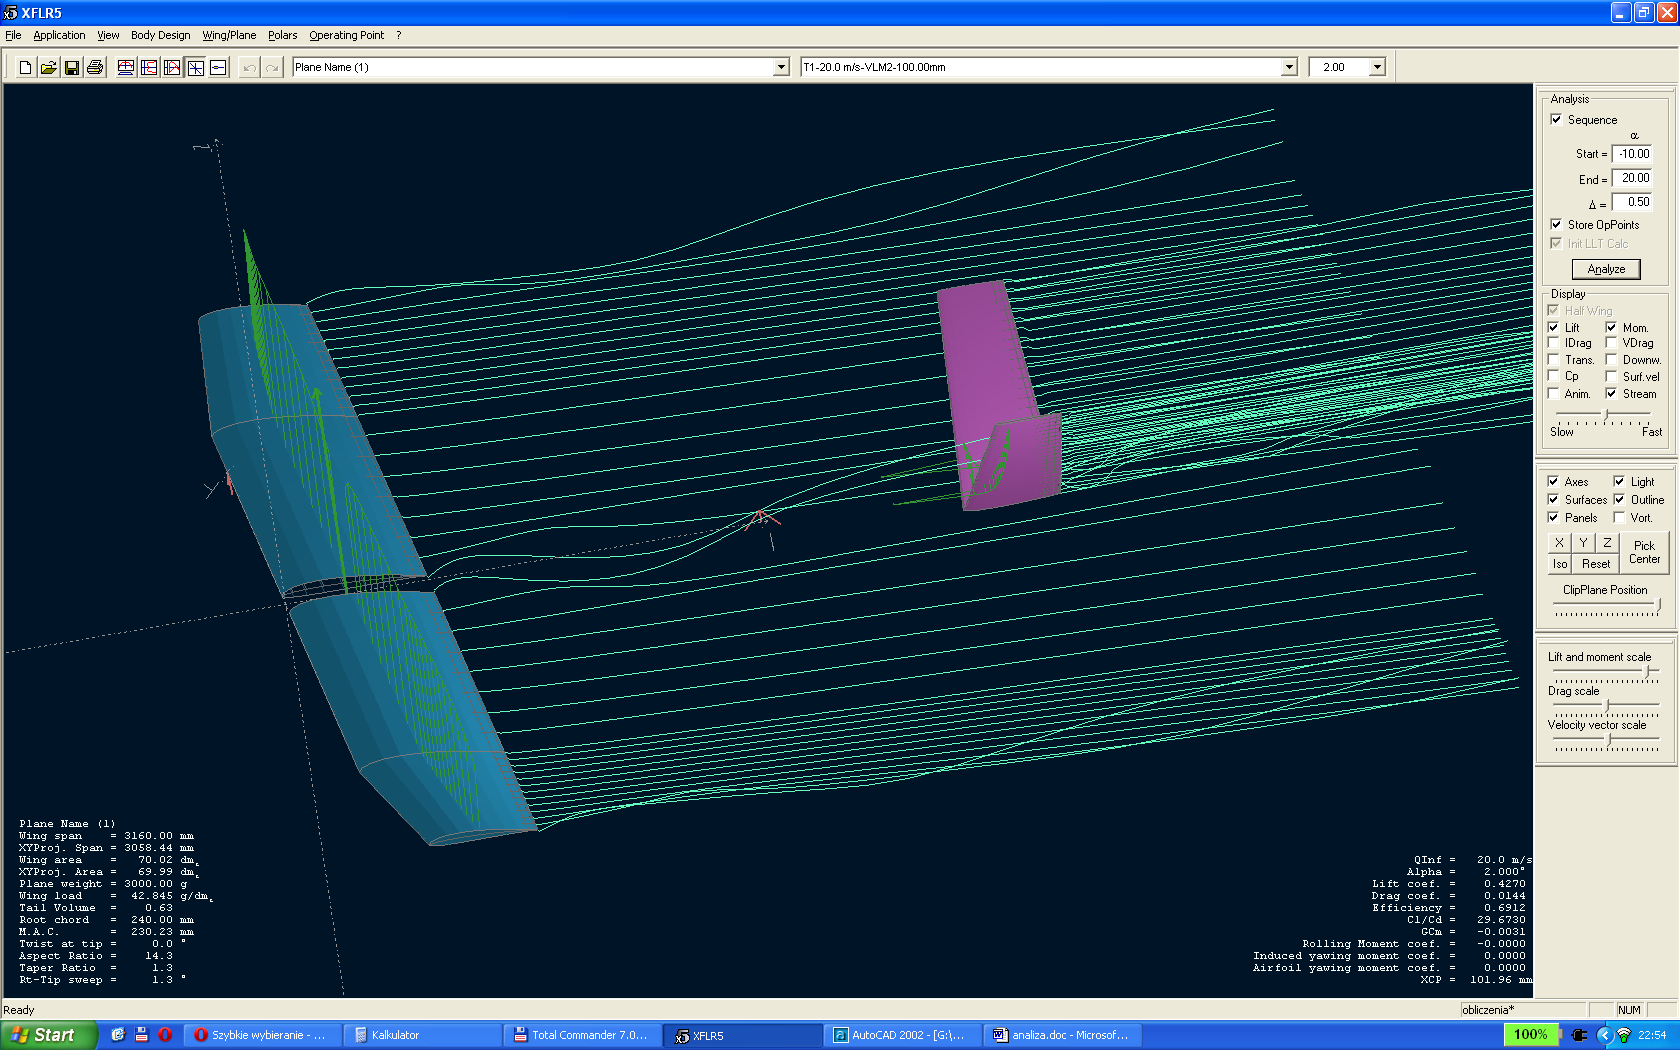Toggle the Store OpPoints checkbox
Screen dimensions: 1680x1050
1556,224
